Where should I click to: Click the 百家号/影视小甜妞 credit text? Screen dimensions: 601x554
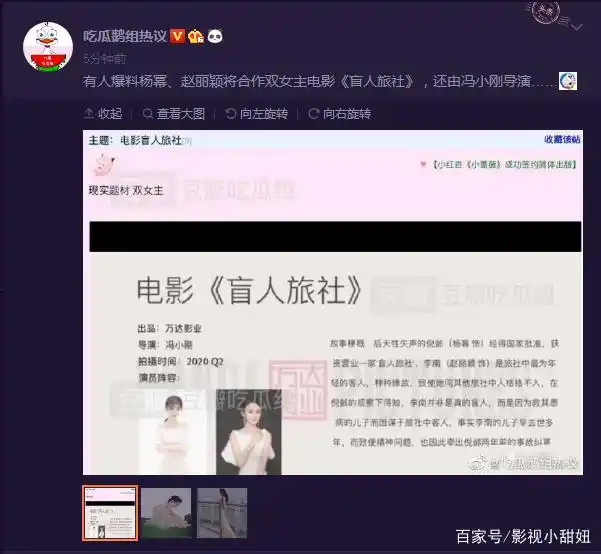point(523,536)
